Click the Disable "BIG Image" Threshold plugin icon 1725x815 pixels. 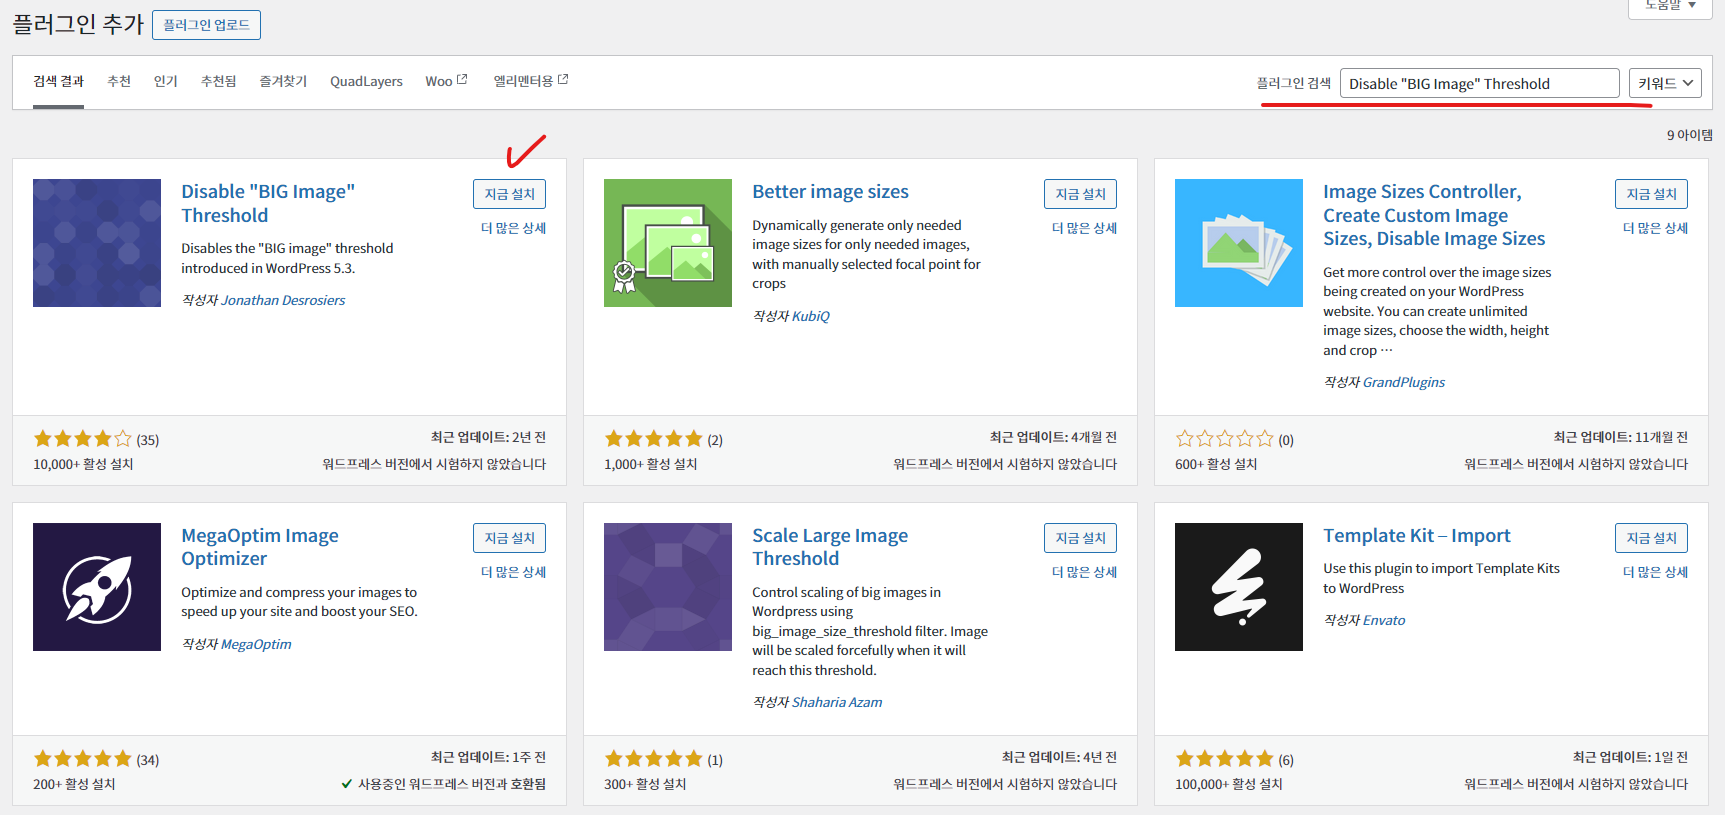[x=97, y=243]
